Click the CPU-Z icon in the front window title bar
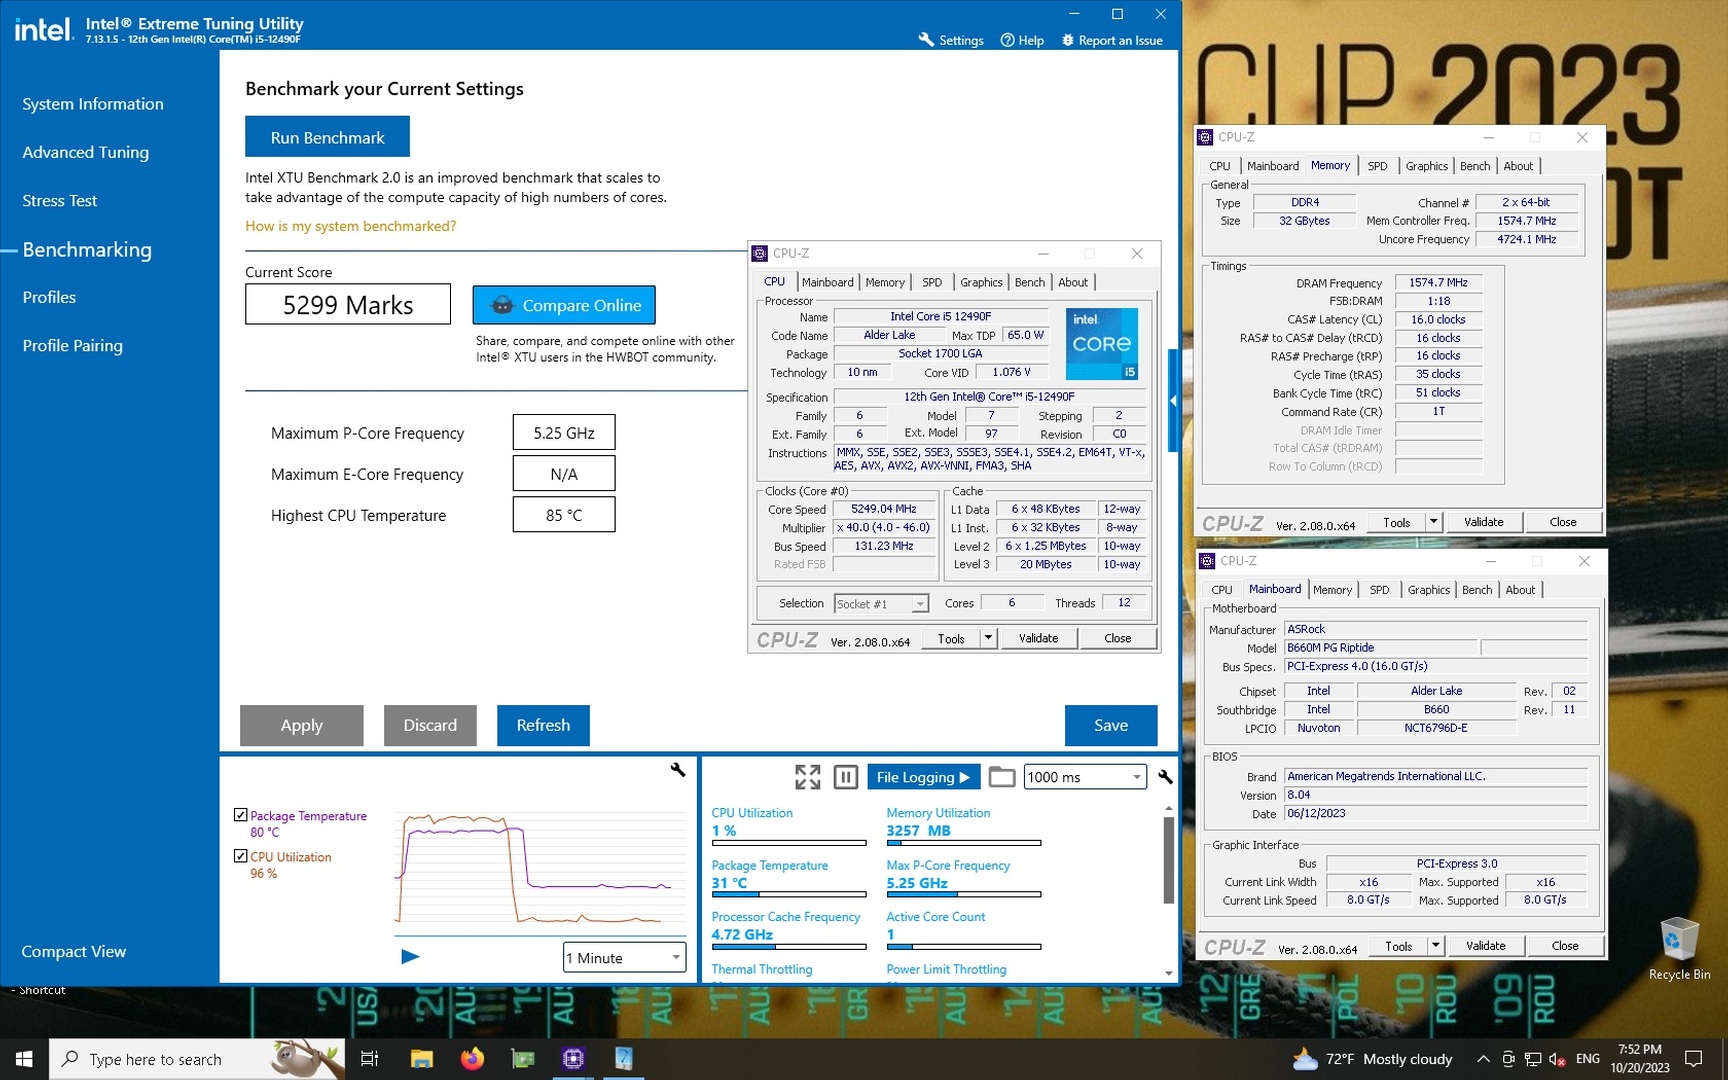The width and height of the screenshot is (1728, 1080). 760,253
